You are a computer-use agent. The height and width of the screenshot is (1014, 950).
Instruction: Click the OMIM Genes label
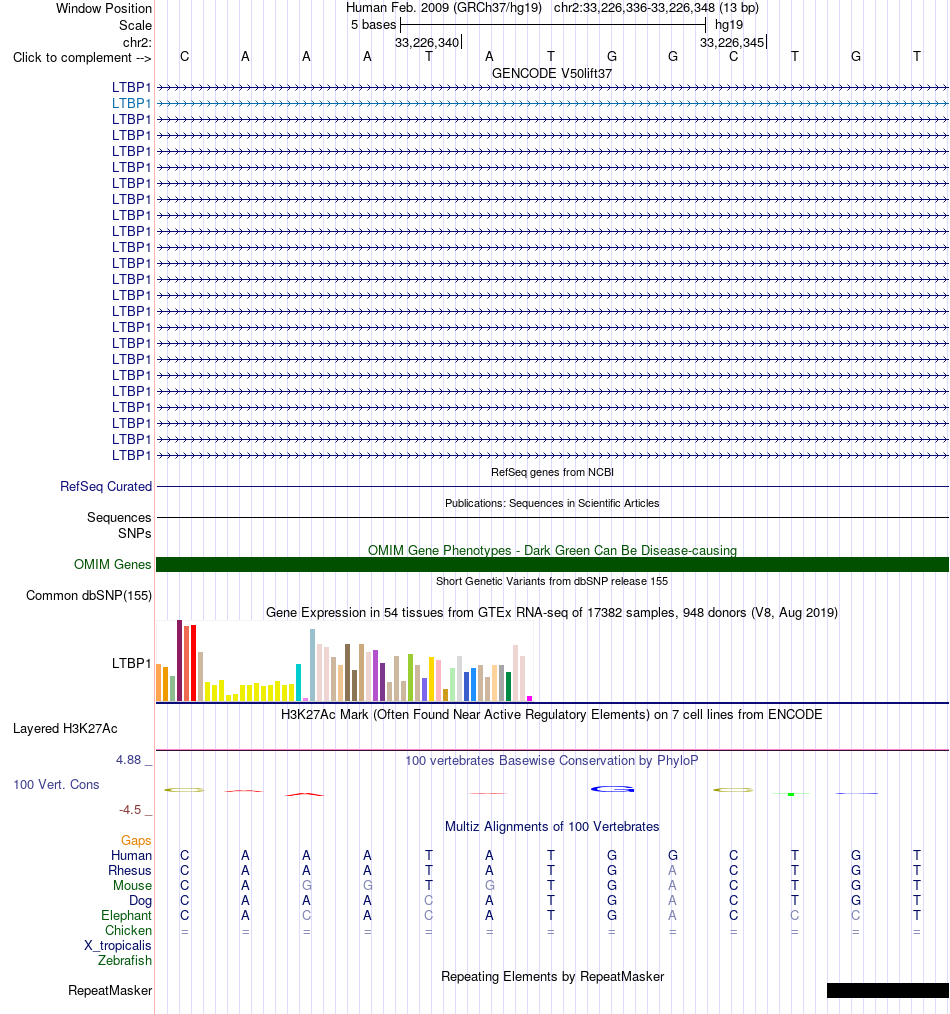113,565
